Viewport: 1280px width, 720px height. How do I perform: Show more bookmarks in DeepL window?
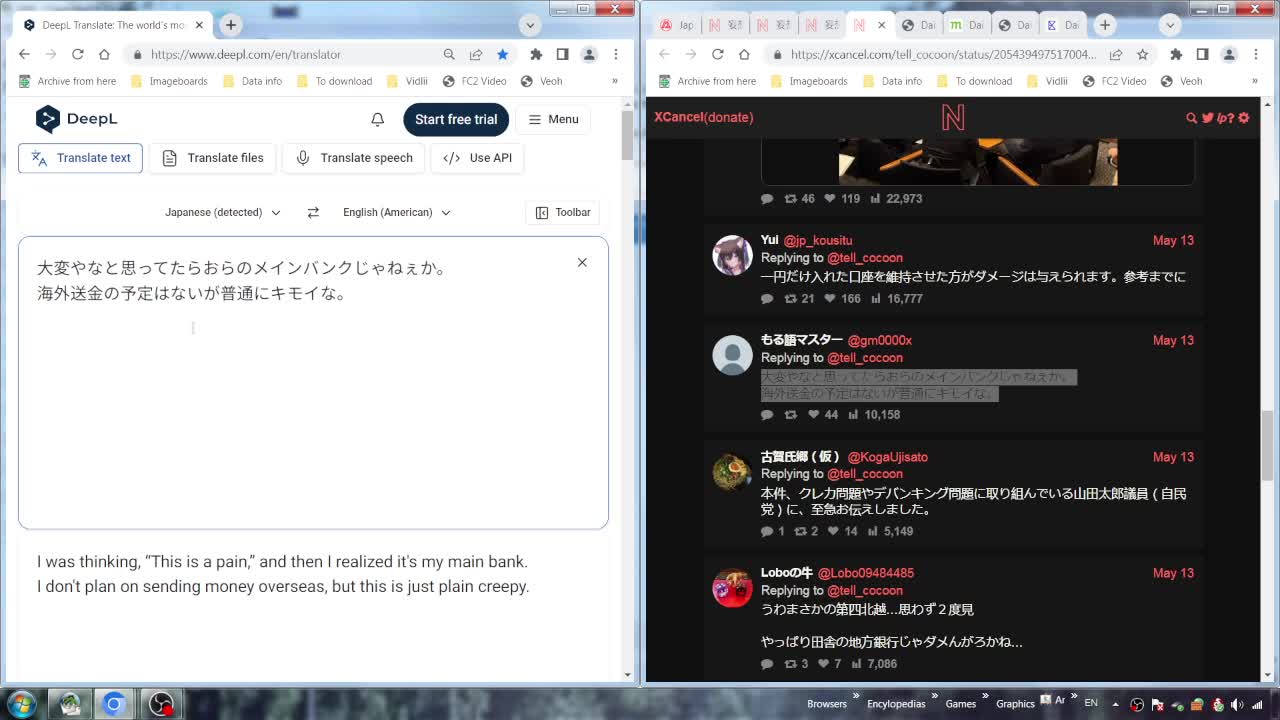(614, 81)
